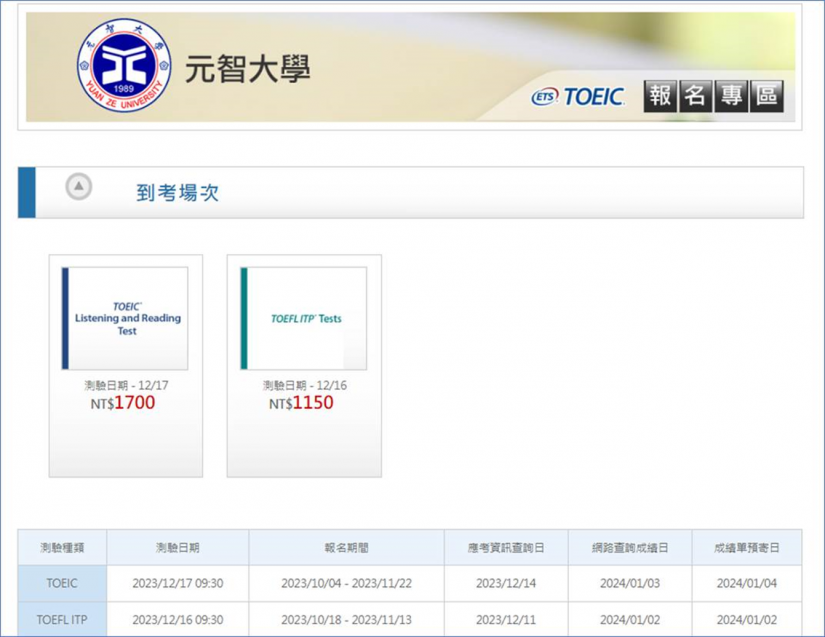Click 2024/01/02 in the 網路查詢成績日 column
Screen dimensions: 825x637
[x=630, y=620]
